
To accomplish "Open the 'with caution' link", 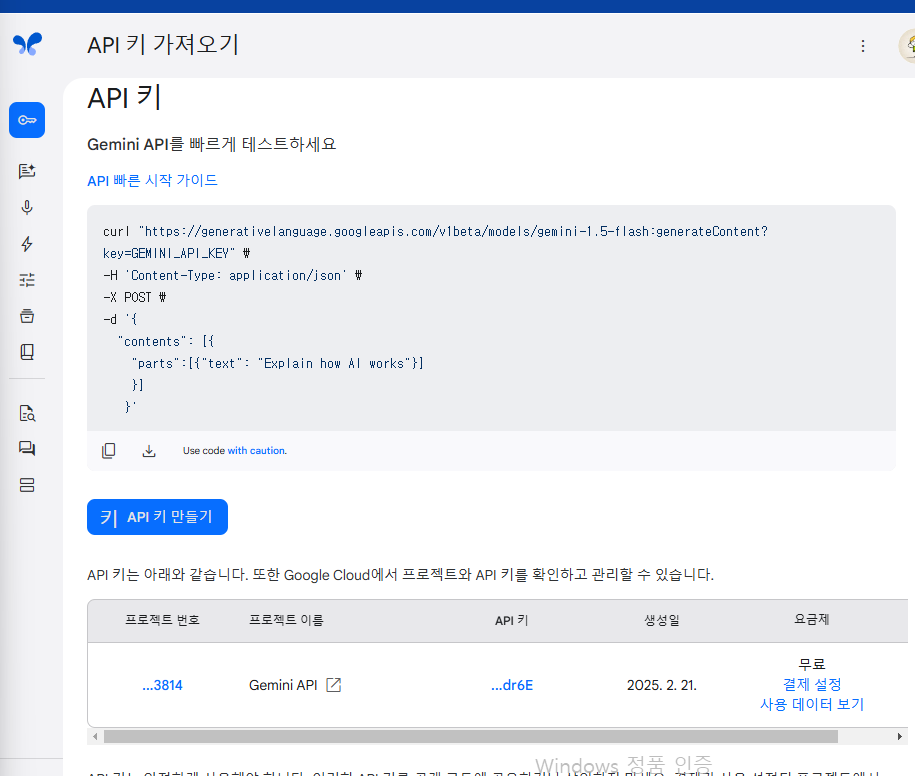I will (x=257, y=450).
